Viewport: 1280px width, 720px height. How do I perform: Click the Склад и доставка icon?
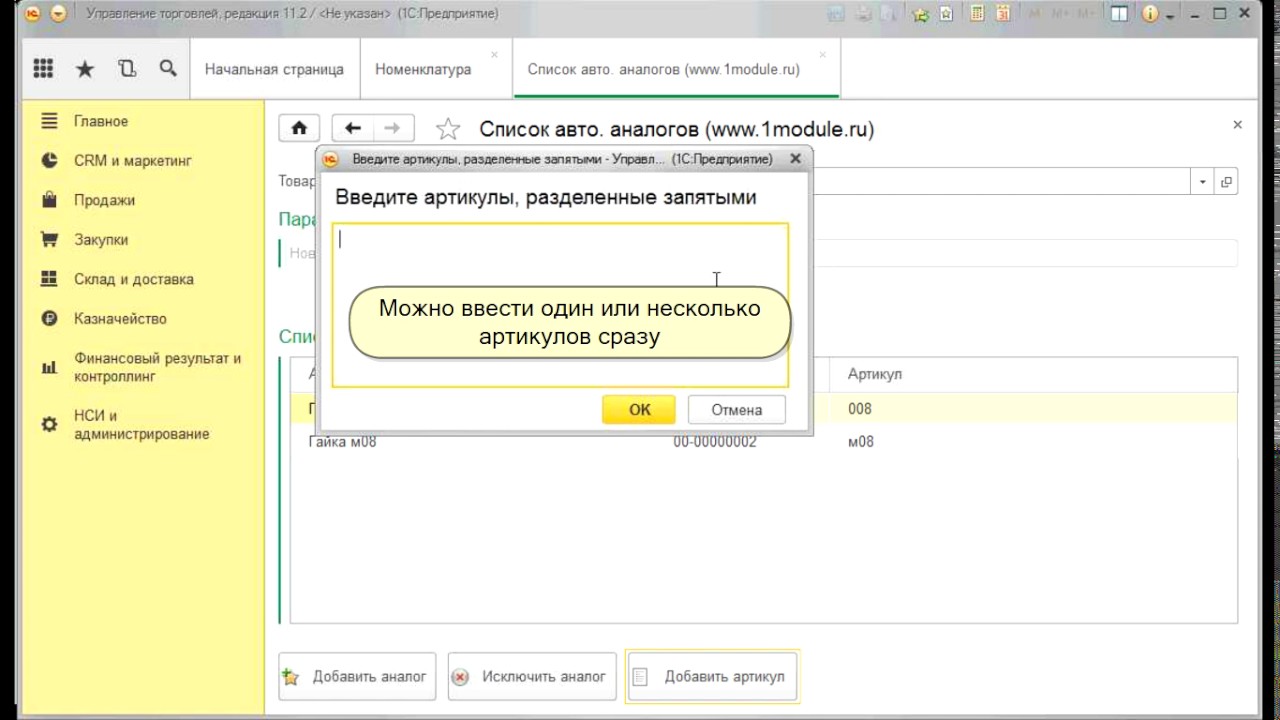pos(49,279)
